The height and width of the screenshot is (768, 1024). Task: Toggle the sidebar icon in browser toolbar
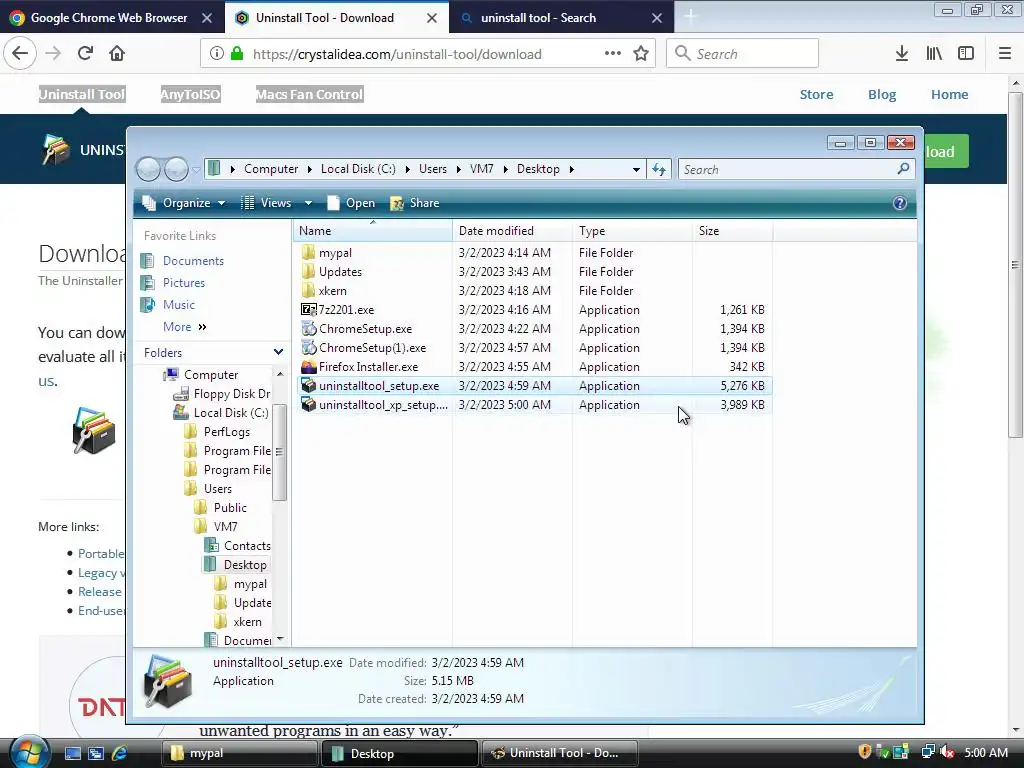point(966,54)
